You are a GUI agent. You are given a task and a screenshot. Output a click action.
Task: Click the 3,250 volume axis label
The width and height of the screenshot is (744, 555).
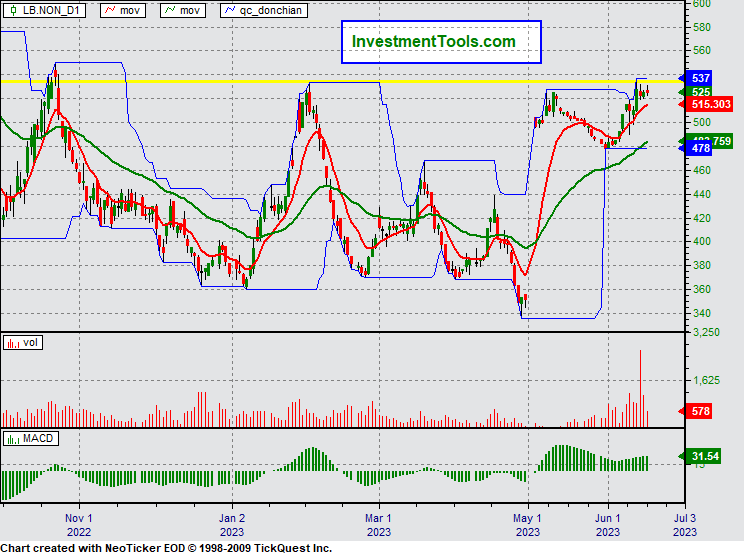tap(706, 333)
